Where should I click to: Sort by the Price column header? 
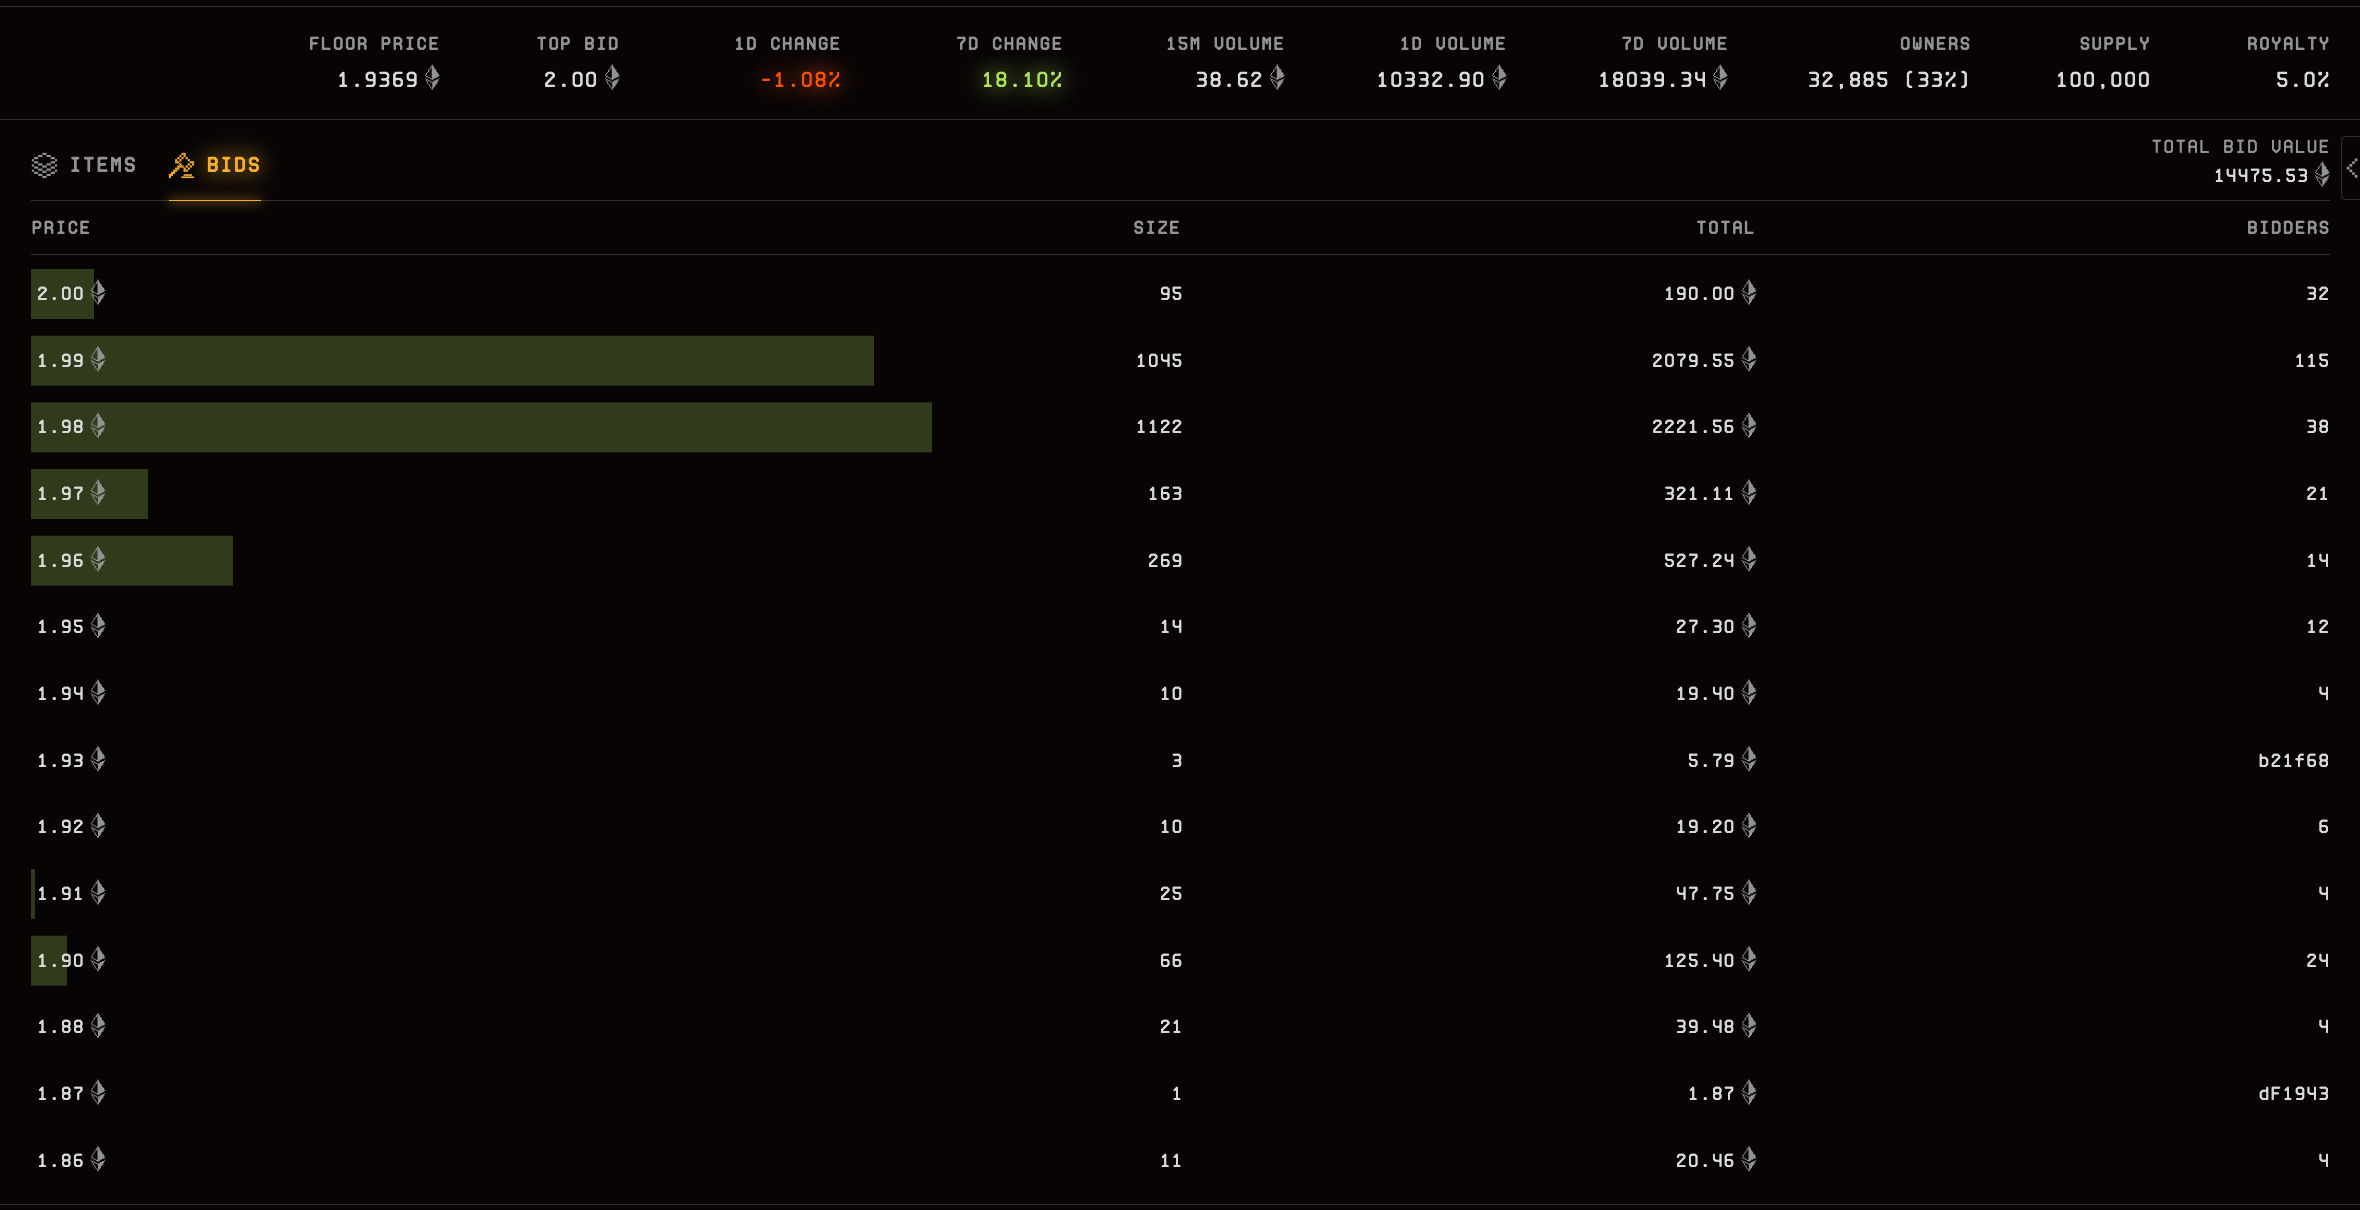pos(60,228)
